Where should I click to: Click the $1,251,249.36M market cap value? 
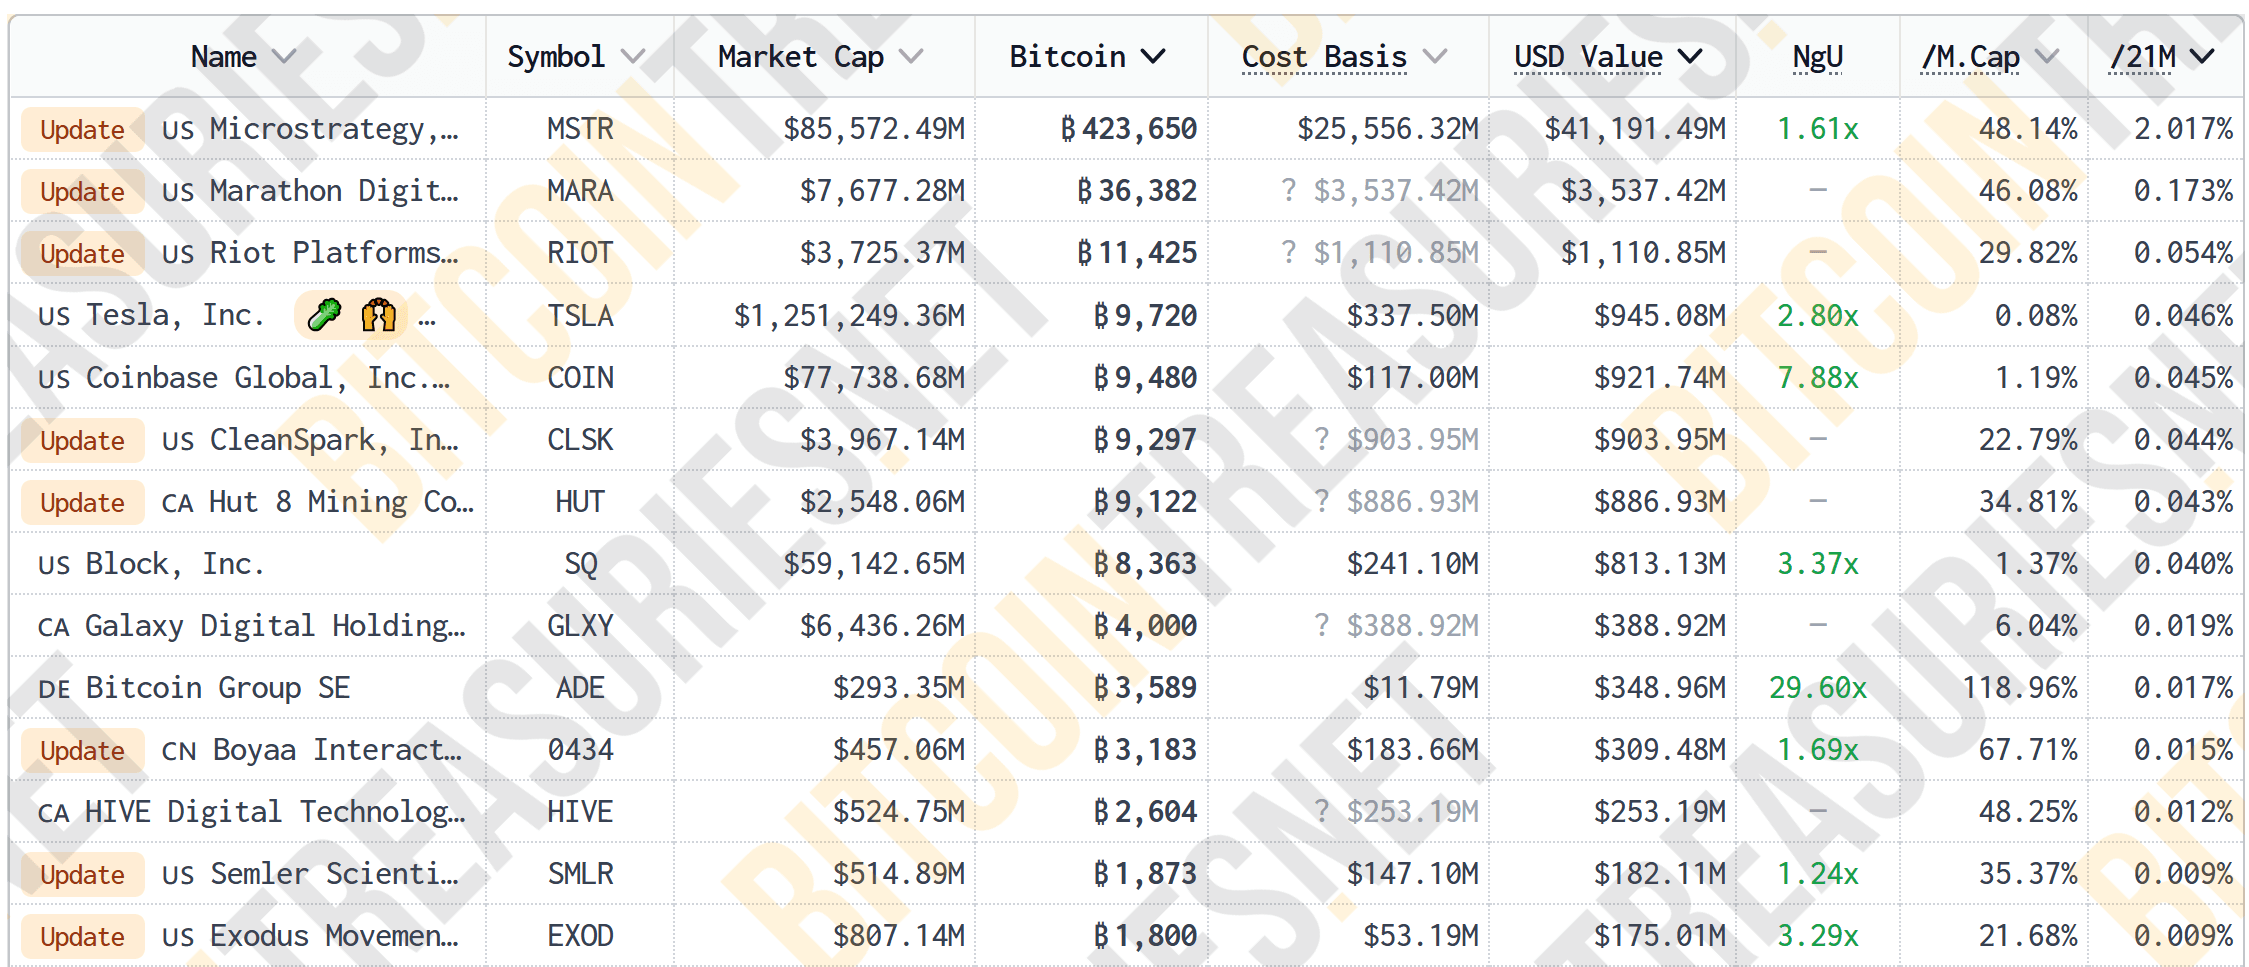850,316
